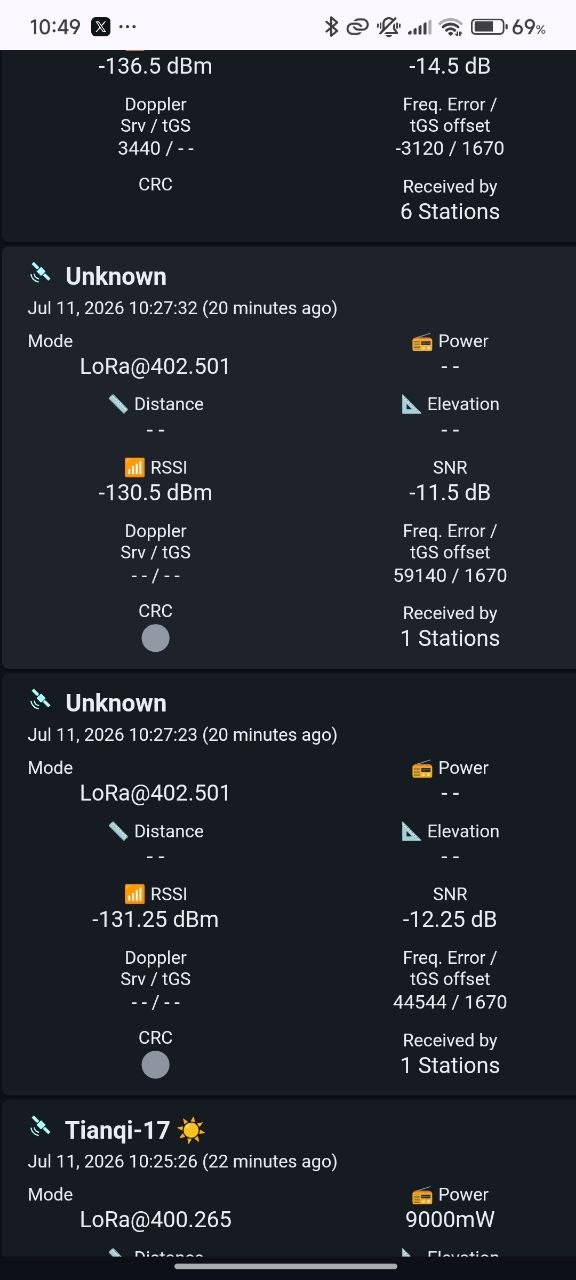576x1280 pixels.
Task: Tap Power radio icon in Tianqi-17 card
Action: tap(422, 1196)
